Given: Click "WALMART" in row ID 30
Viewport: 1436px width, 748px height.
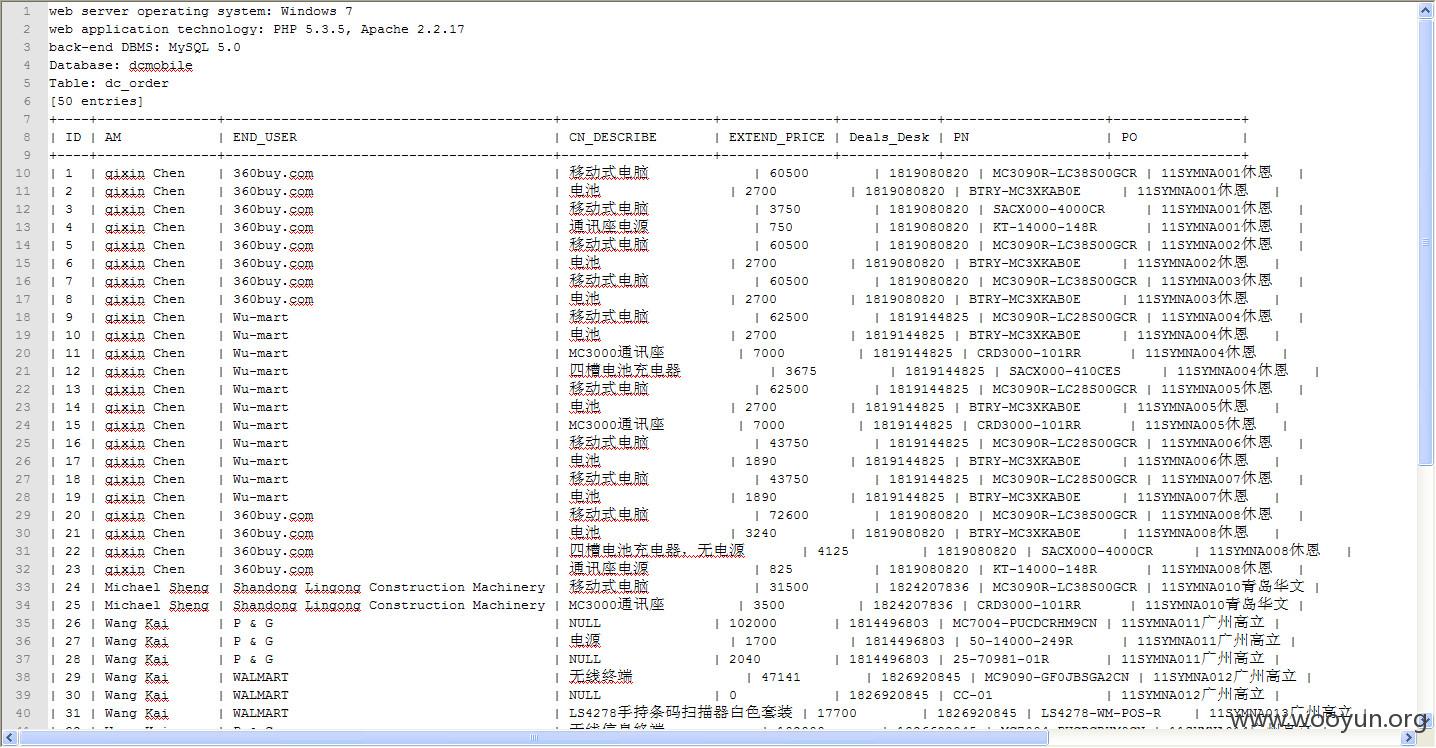Looking at the screenshot, I should click(261, 696).
